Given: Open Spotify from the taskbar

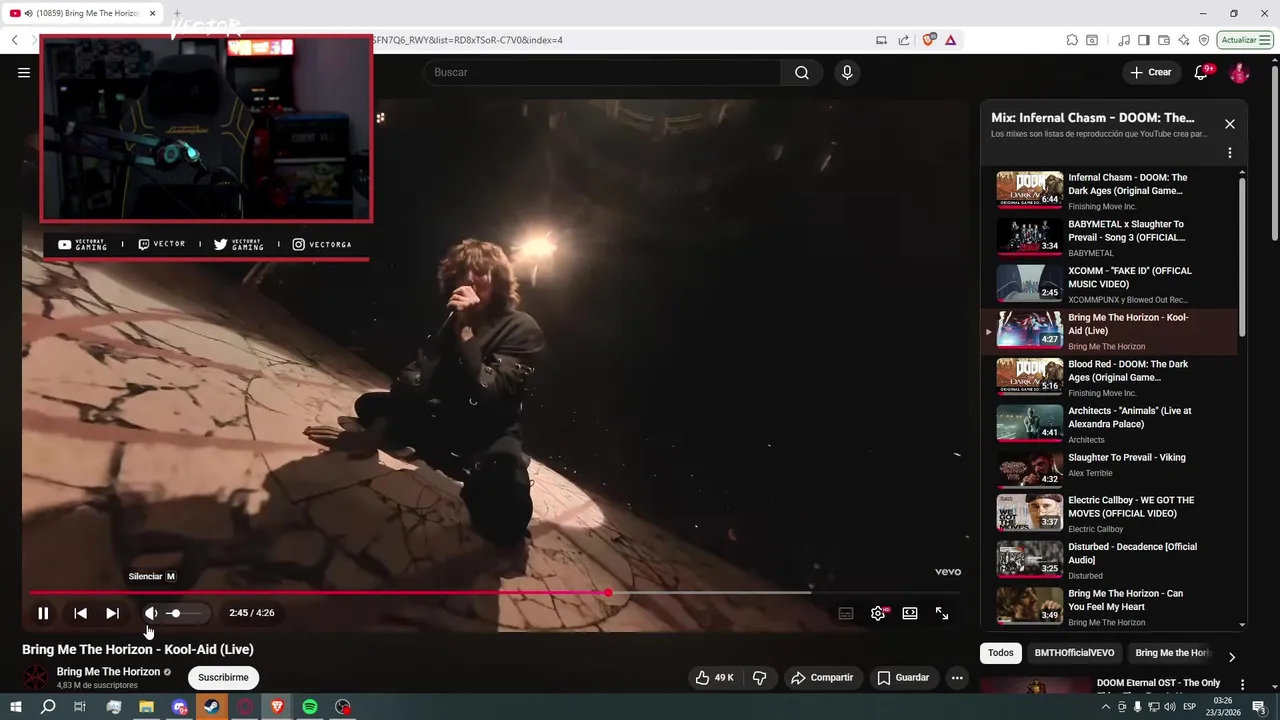Looking at the screenshot, I should click(x=310, y=707).
